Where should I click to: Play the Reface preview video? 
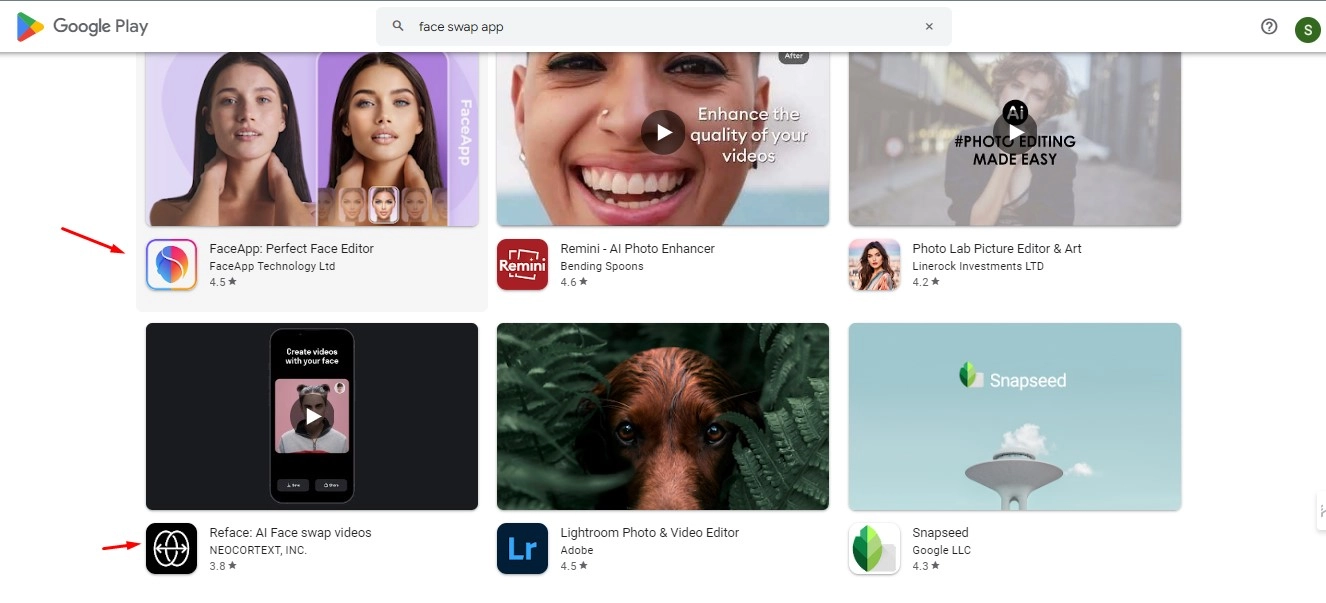click(x=312, y=417)
